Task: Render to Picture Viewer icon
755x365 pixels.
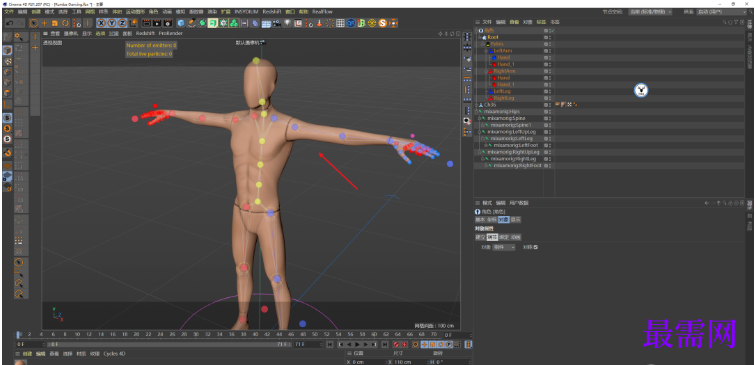Action: [157, 23]
